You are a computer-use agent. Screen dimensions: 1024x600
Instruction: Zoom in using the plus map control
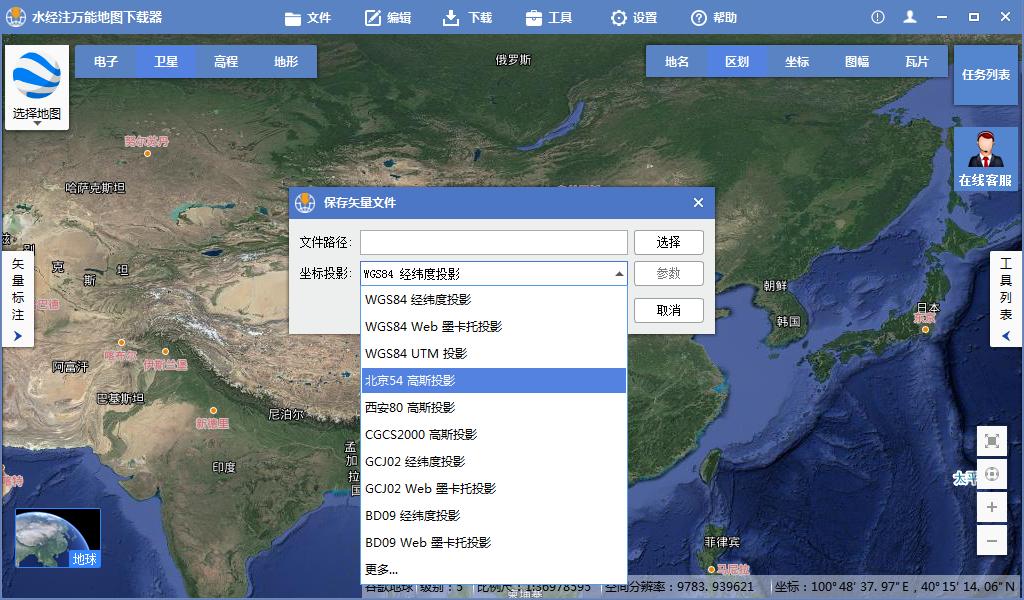(991, 506)
